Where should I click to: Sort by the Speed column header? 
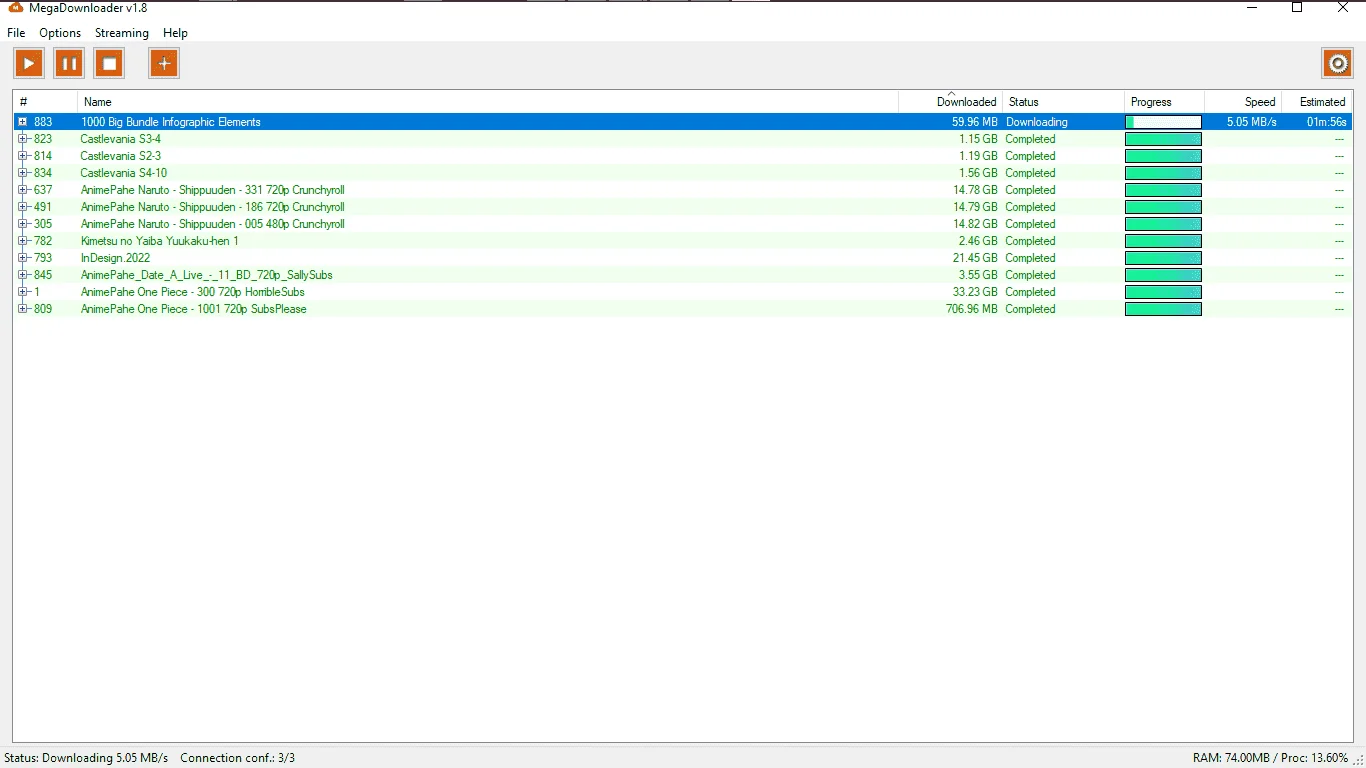1242,102
